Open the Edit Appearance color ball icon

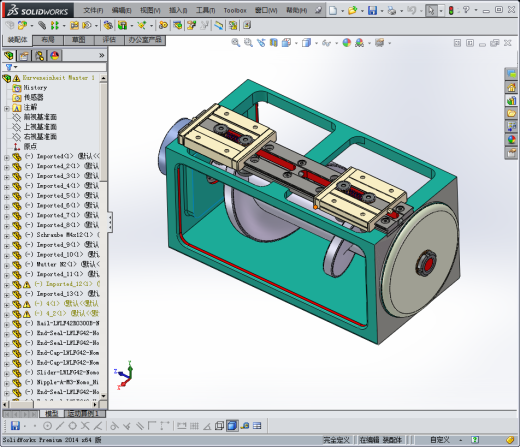point(347,43)
